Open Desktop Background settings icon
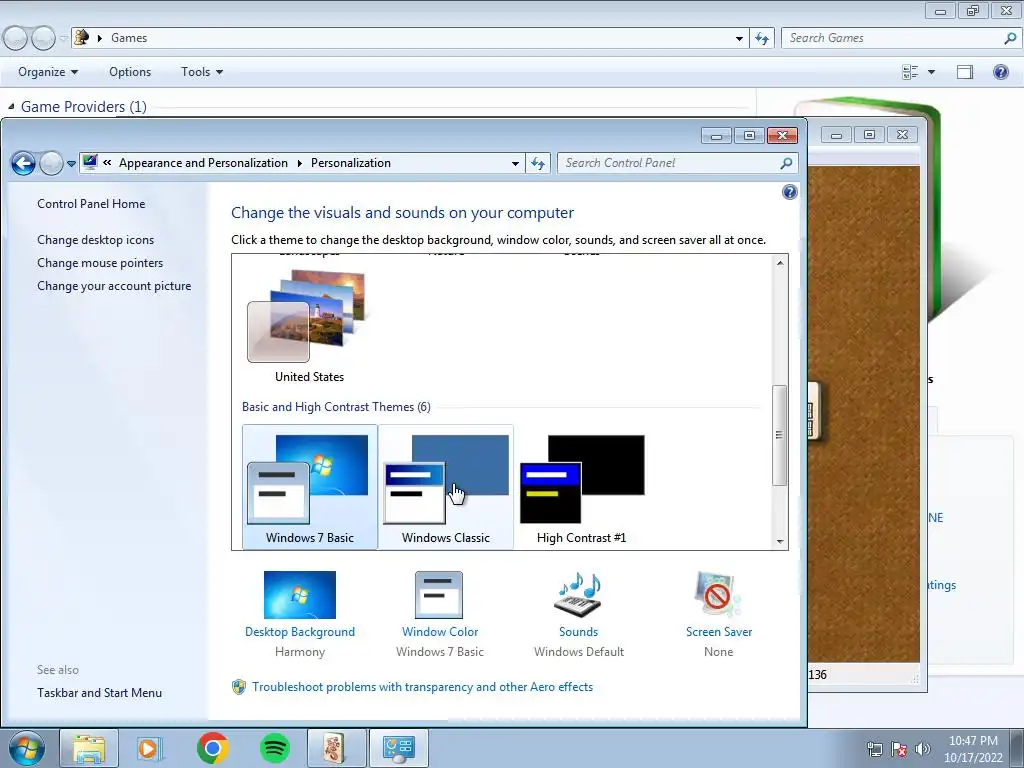 click(300, 595)
